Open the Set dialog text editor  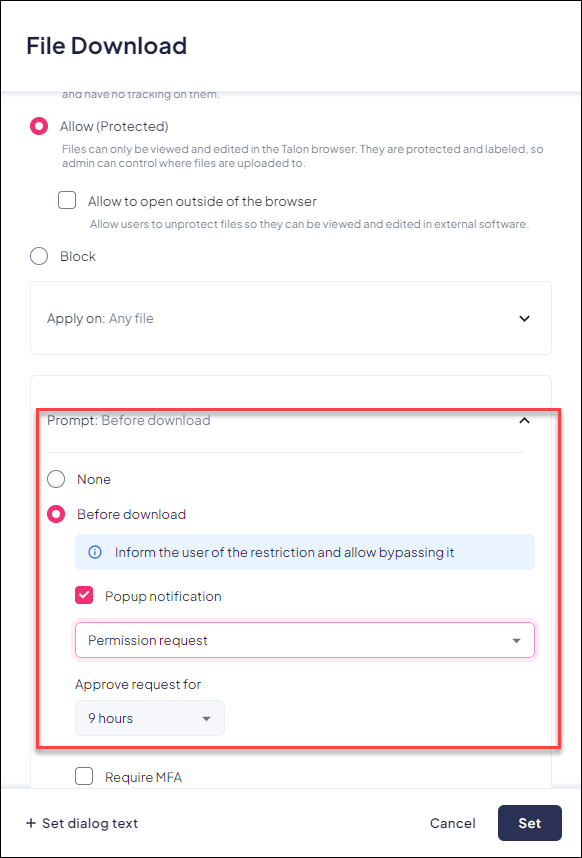[82, 823]
